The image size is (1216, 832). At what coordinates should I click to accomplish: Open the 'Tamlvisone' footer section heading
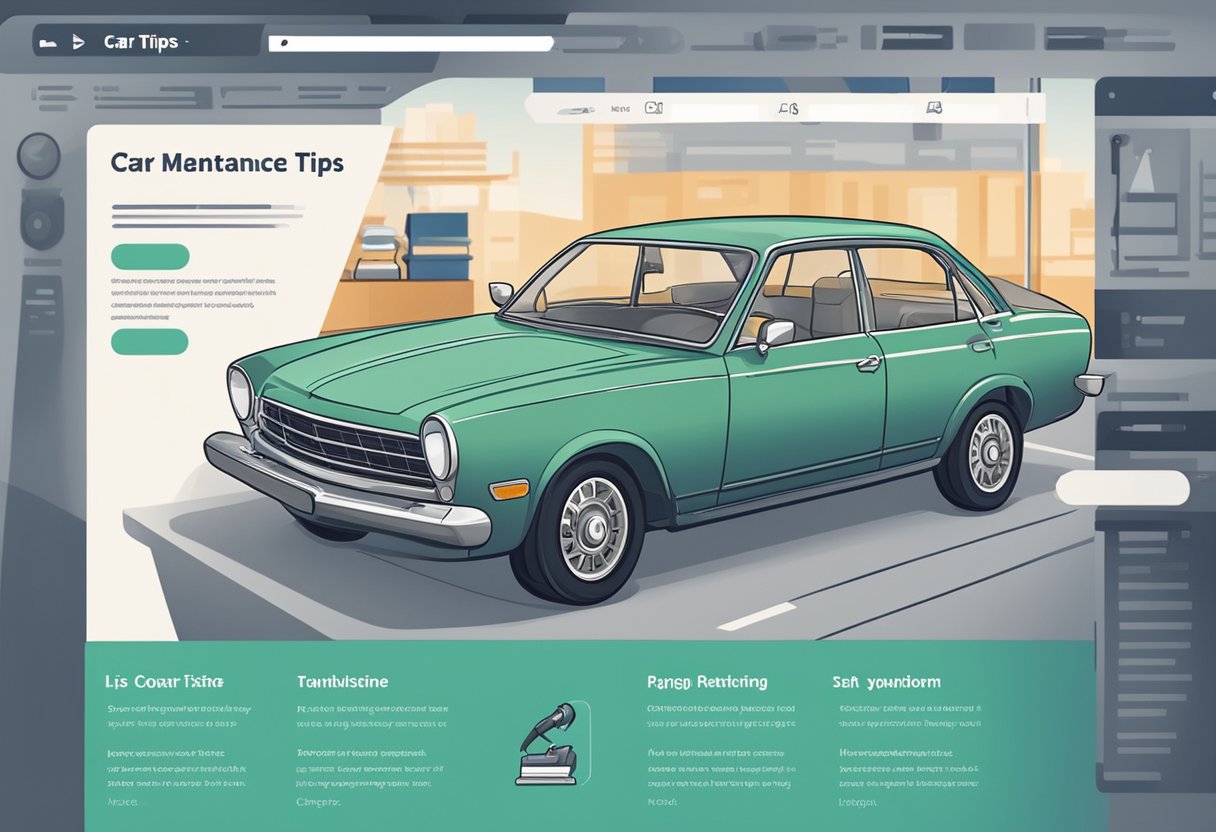pos(342,682)
